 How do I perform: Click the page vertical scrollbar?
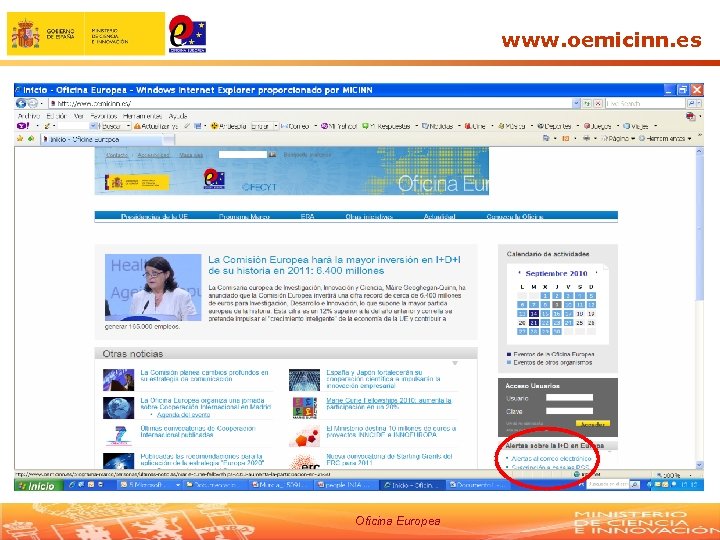699,308
